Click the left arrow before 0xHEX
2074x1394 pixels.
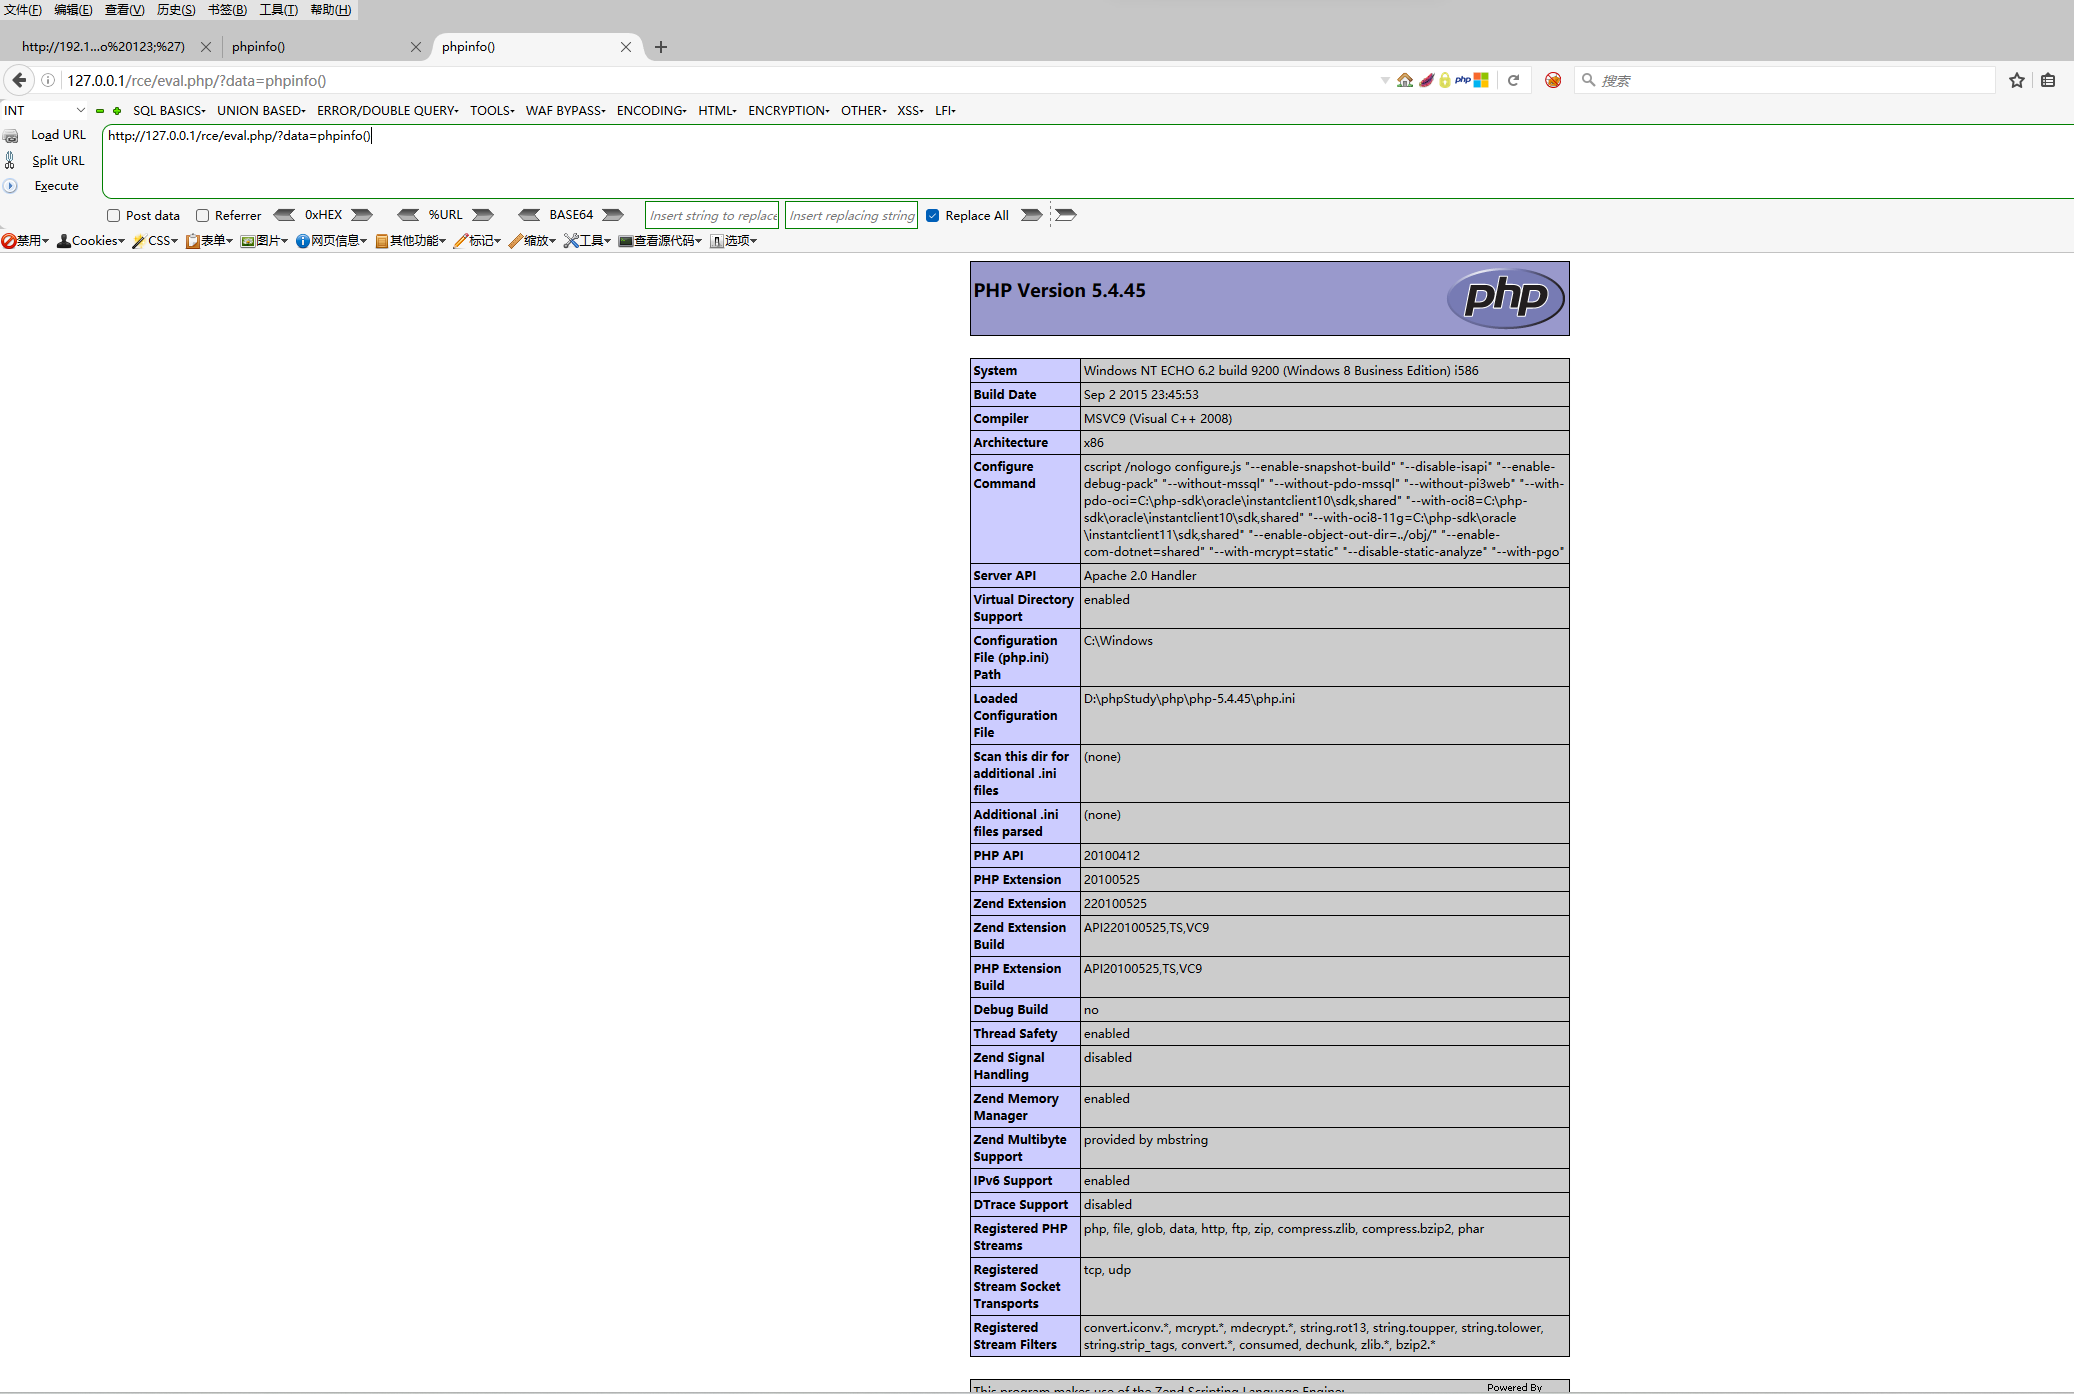coord(285,215)
